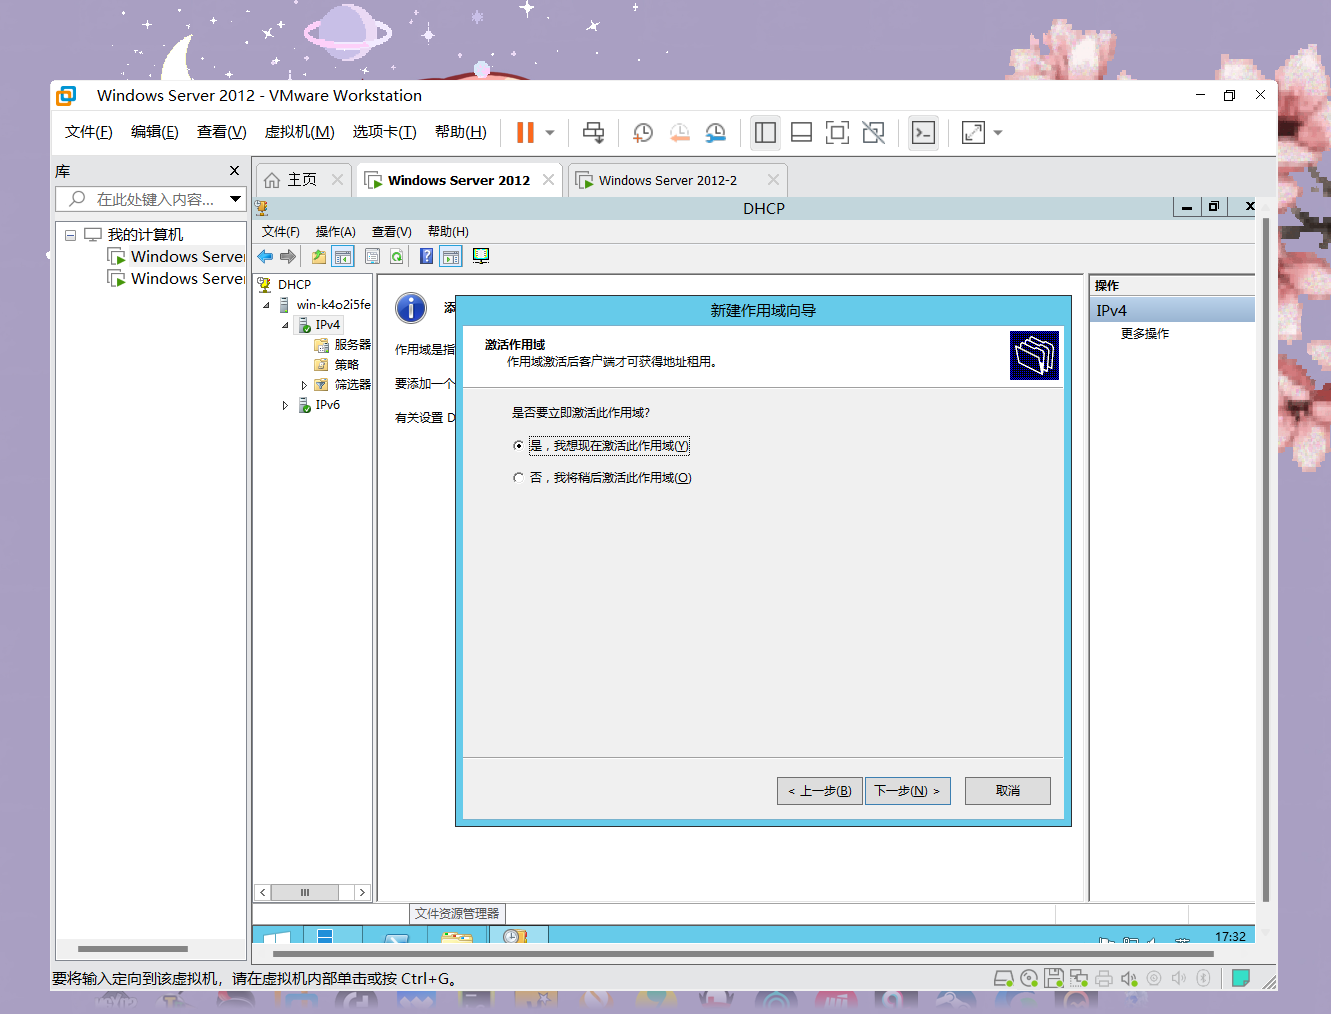The width and height of the screenshot is (1331, 1014).
Task: Toggle the console view icon
Action: click(923, 132)
